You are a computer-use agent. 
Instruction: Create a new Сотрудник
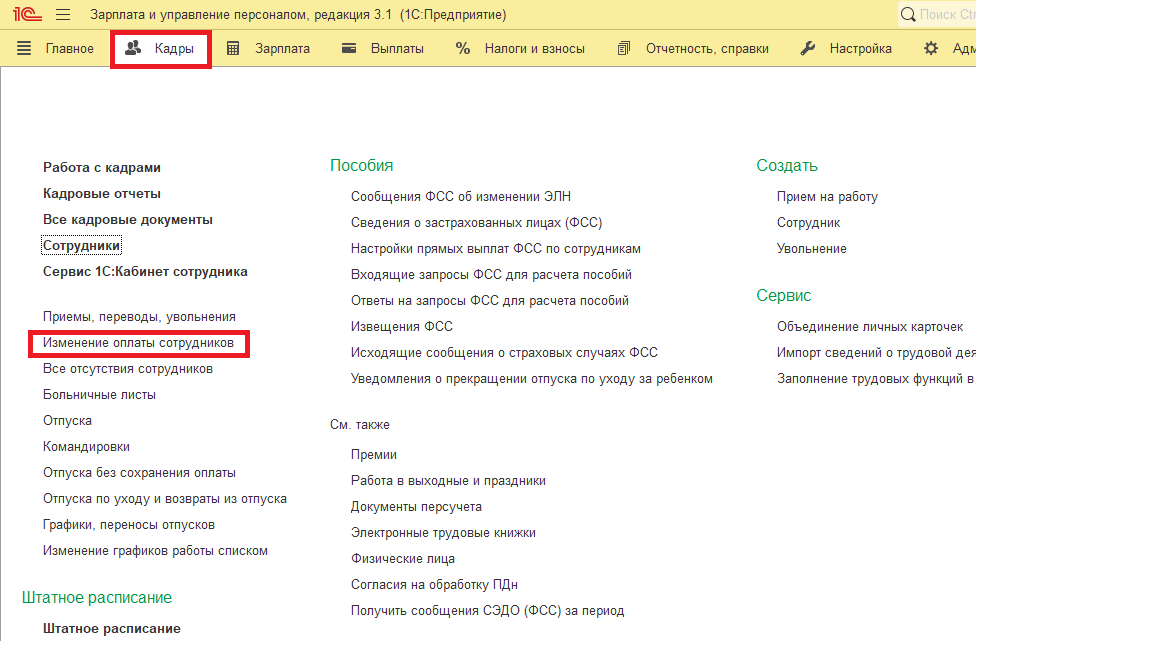[808, 223]
